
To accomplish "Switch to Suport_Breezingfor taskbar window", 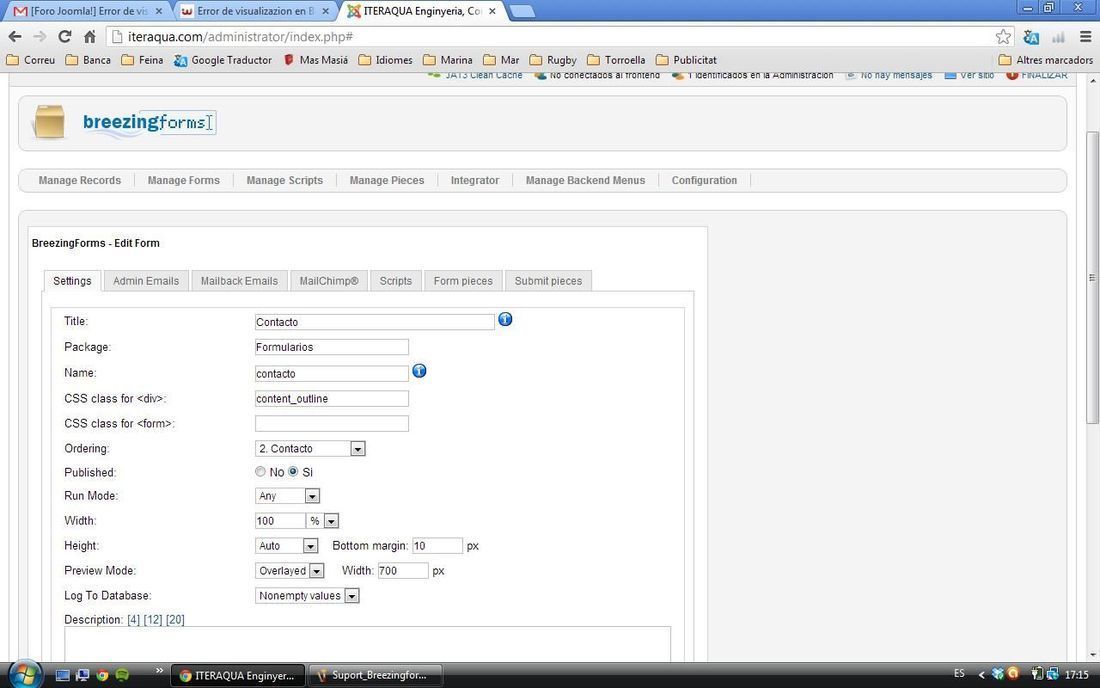I will click(x=376, y=675).
